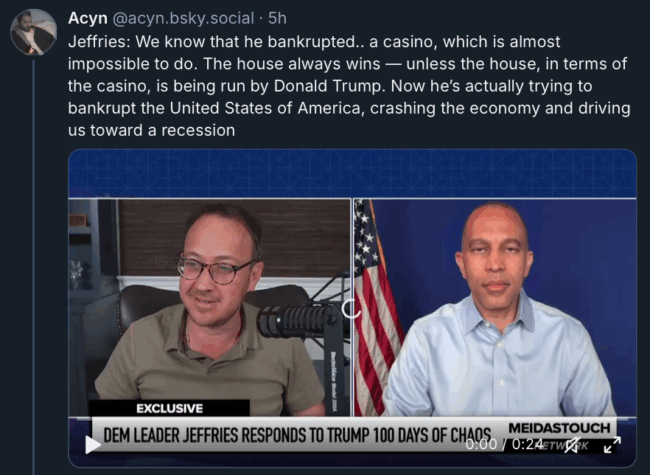The width and height of the screenshot is (650, 475).
Task: Click the loading spinner at video center
Action: click(352, 309)
